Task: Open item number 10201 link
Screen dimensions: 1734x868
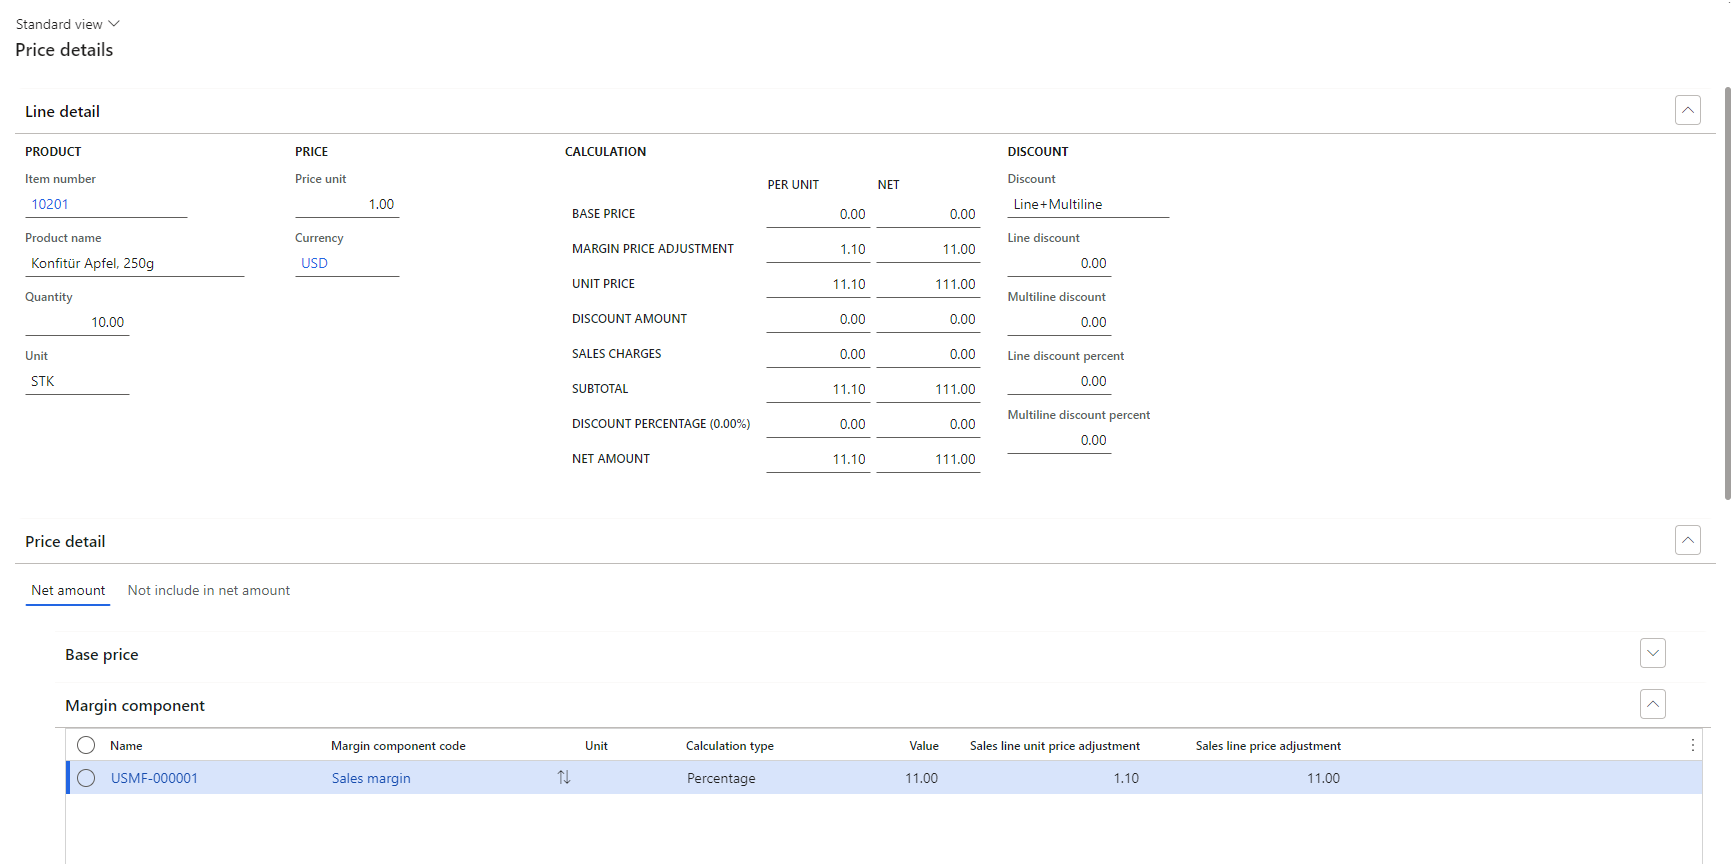Action: (x=50, y=204)
